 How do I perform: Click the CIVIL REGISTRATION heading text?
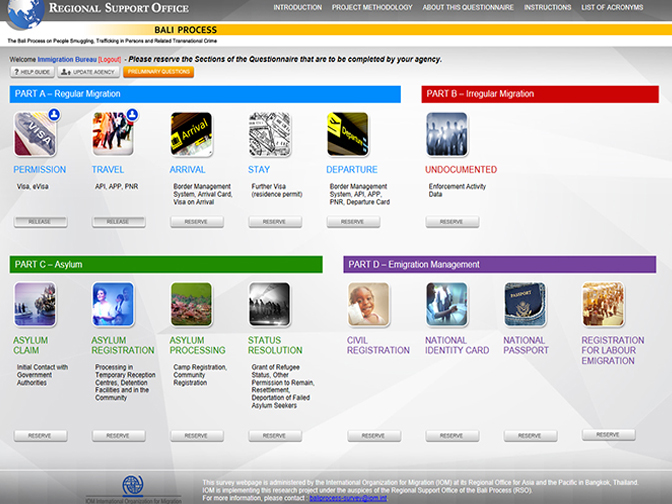point(378,345)
